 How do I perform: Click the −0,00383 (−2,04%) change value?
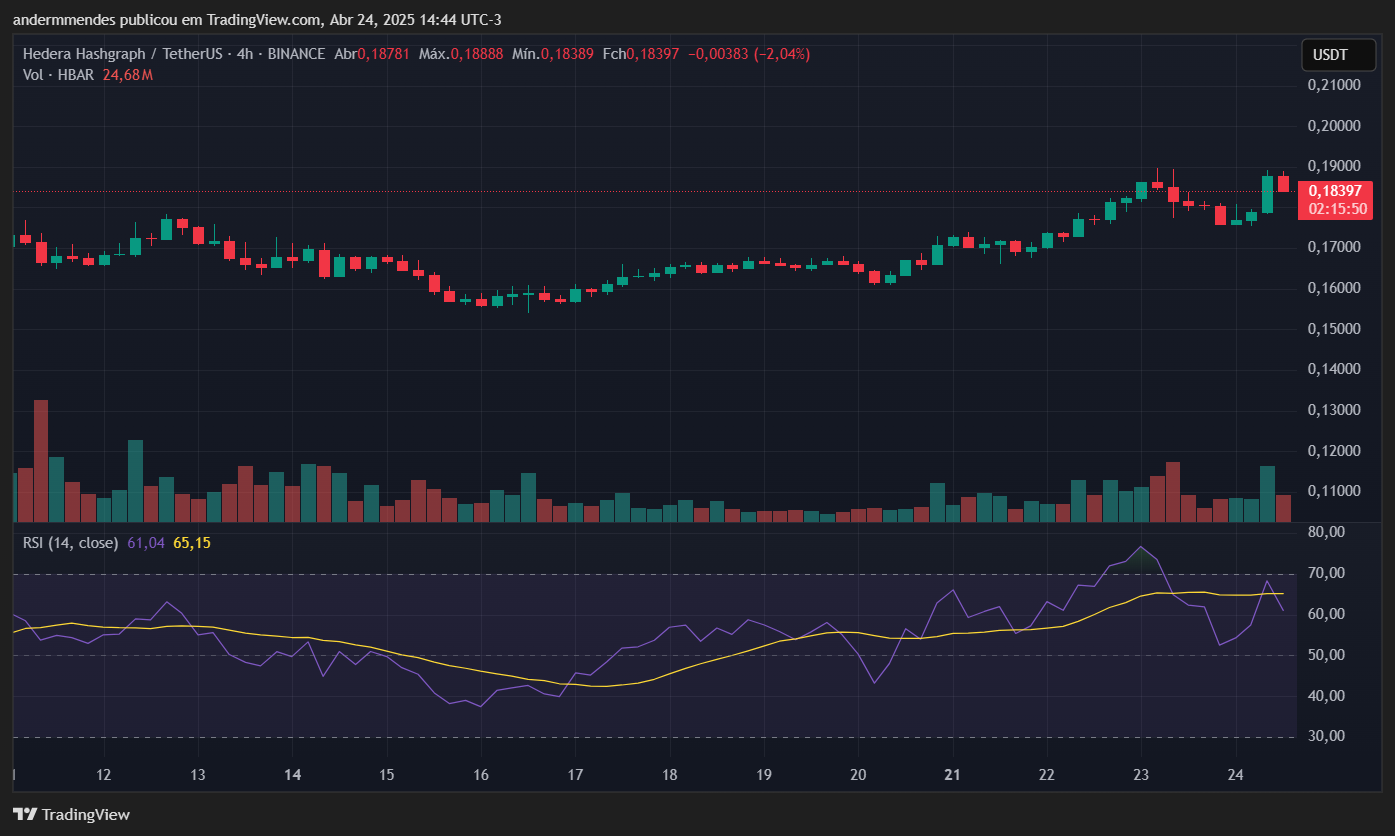point(748,54)
